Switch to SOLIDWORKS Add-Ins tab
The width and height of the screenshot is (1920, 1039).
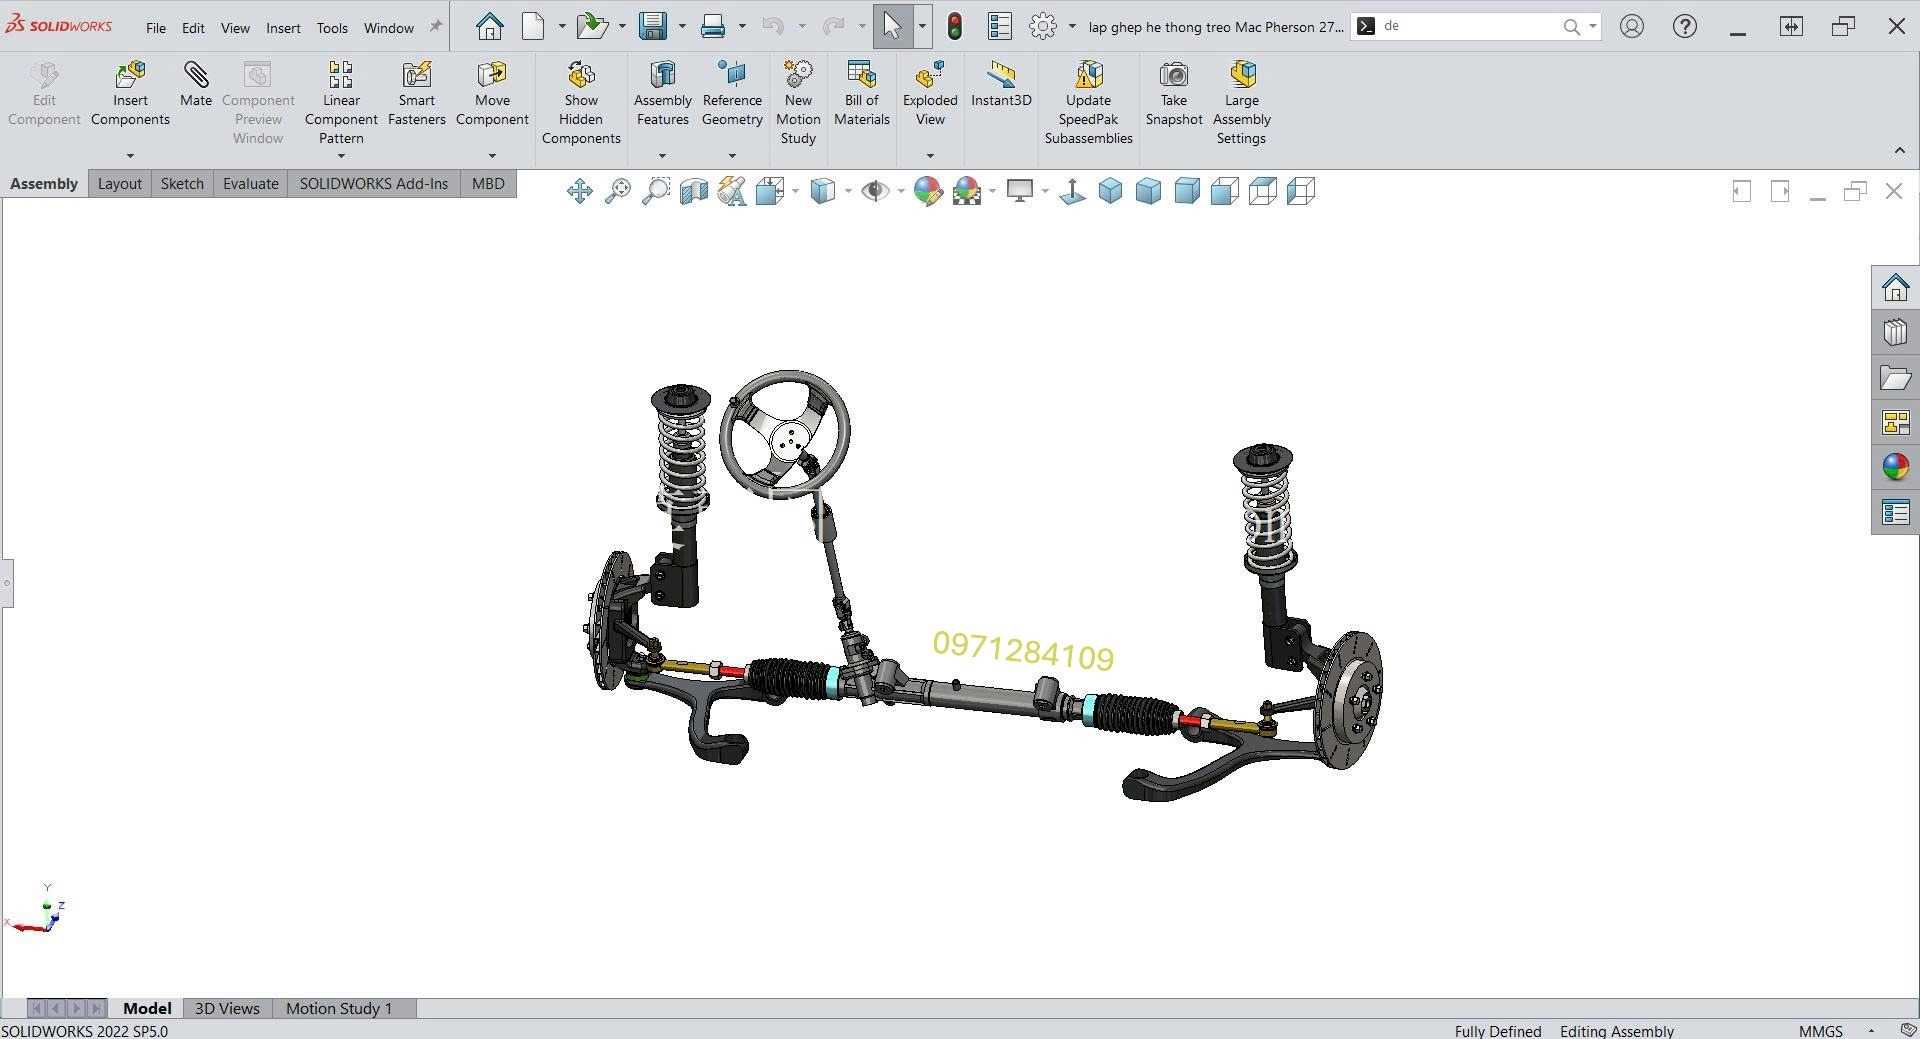(374, 184)
